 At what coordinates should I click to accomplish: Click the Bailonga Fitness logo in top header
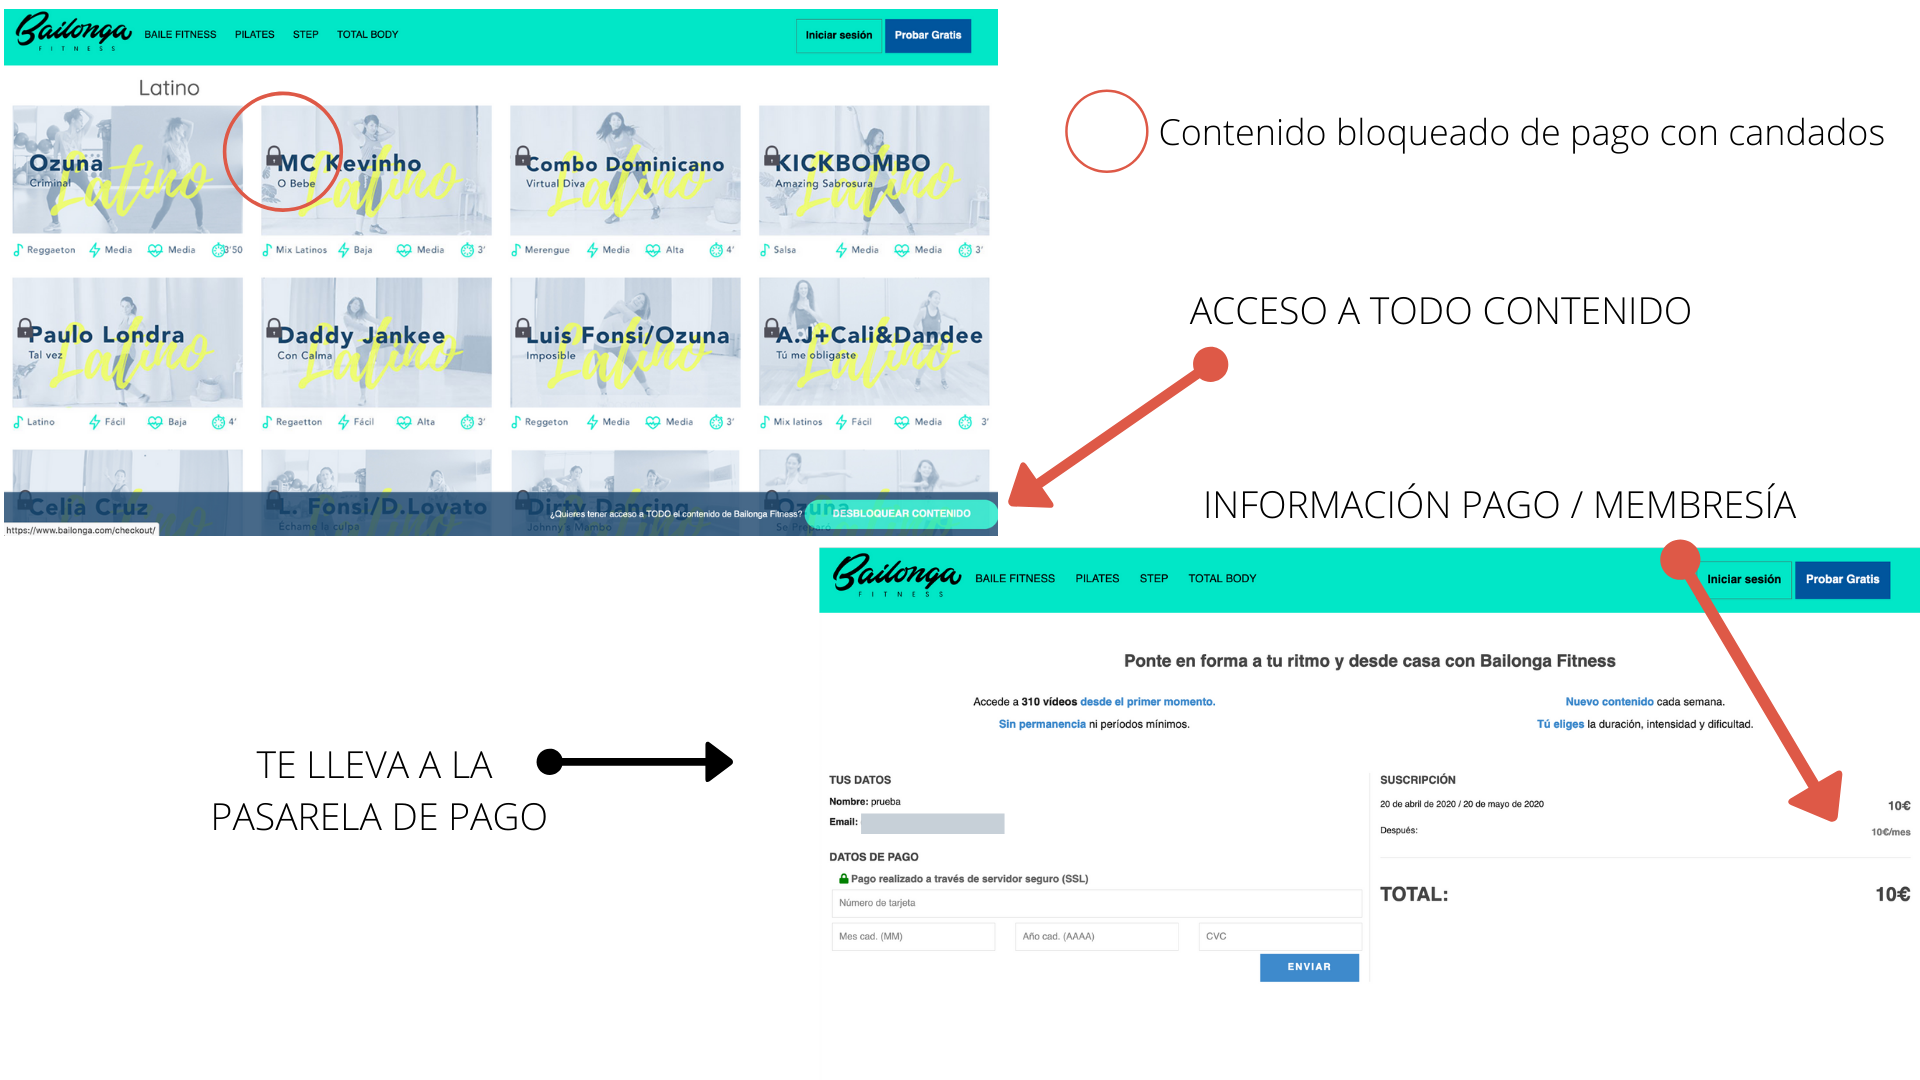[73, 33]
